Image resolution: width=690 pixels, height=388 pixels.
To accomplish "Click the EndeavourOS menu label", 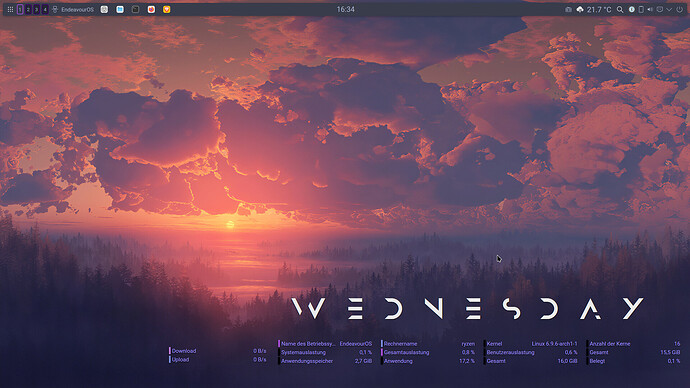I will click(x=77, y=9).
